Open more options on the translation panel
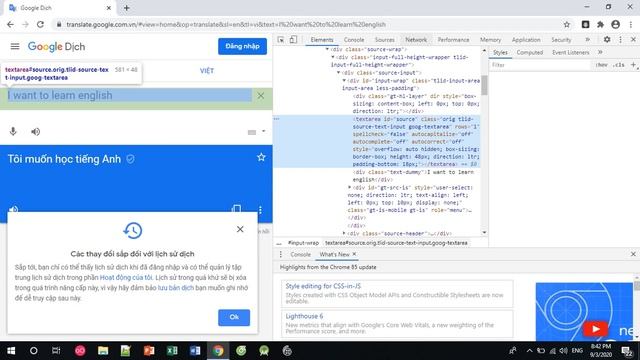 point(260,209)
